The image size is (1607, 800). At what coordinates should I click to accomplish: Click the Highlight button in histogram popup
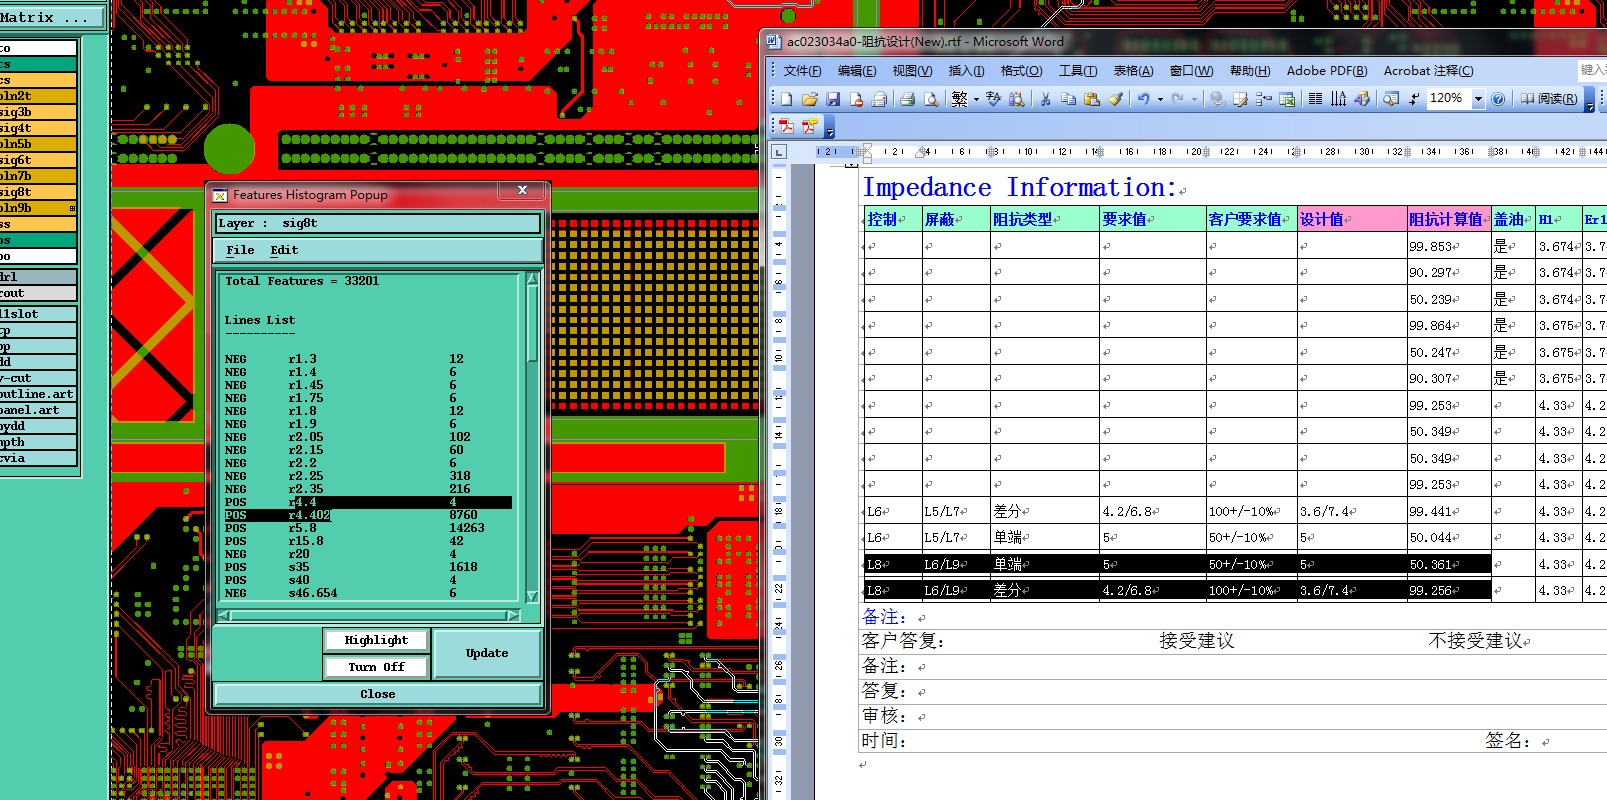[376, 640]
